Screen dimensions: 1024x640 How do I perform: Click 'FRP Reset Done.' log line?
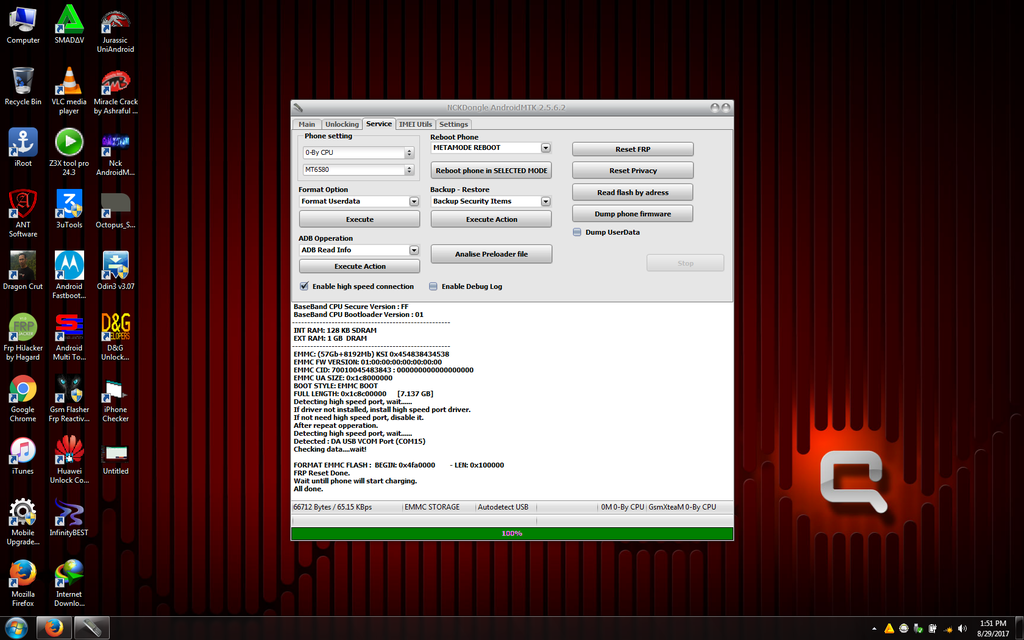321,473
